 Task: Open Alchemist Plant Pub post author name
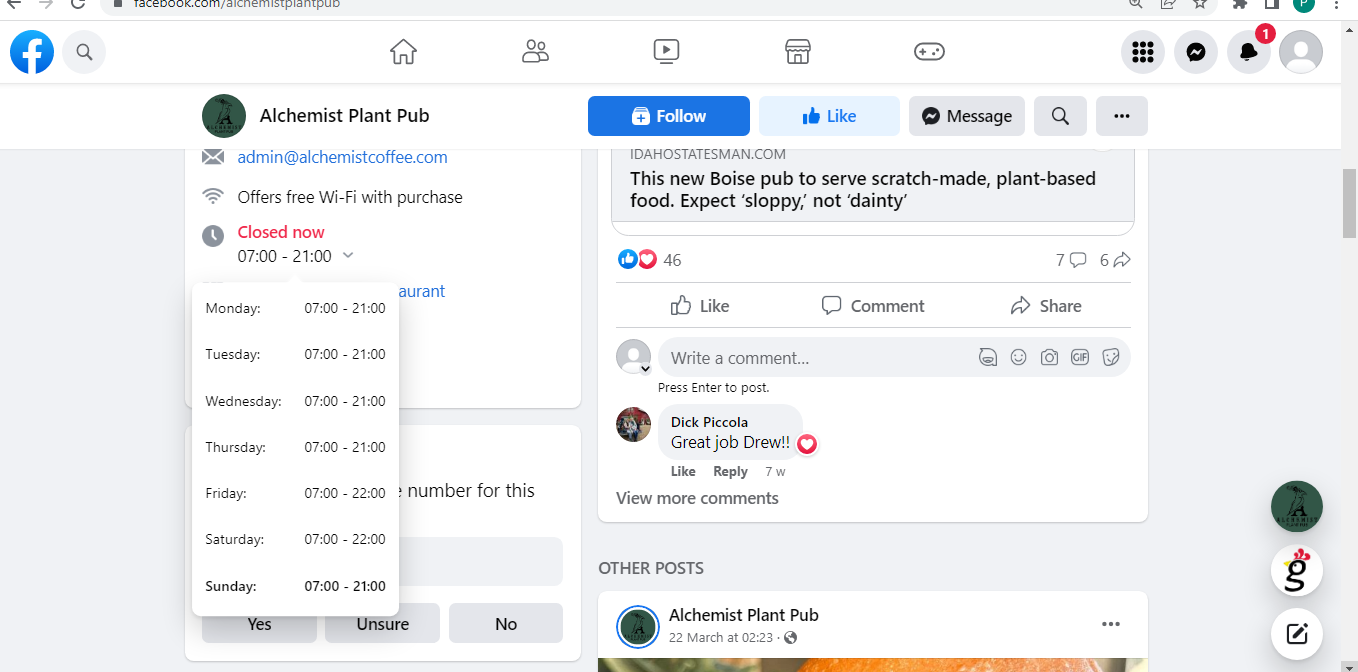point(744,615)
